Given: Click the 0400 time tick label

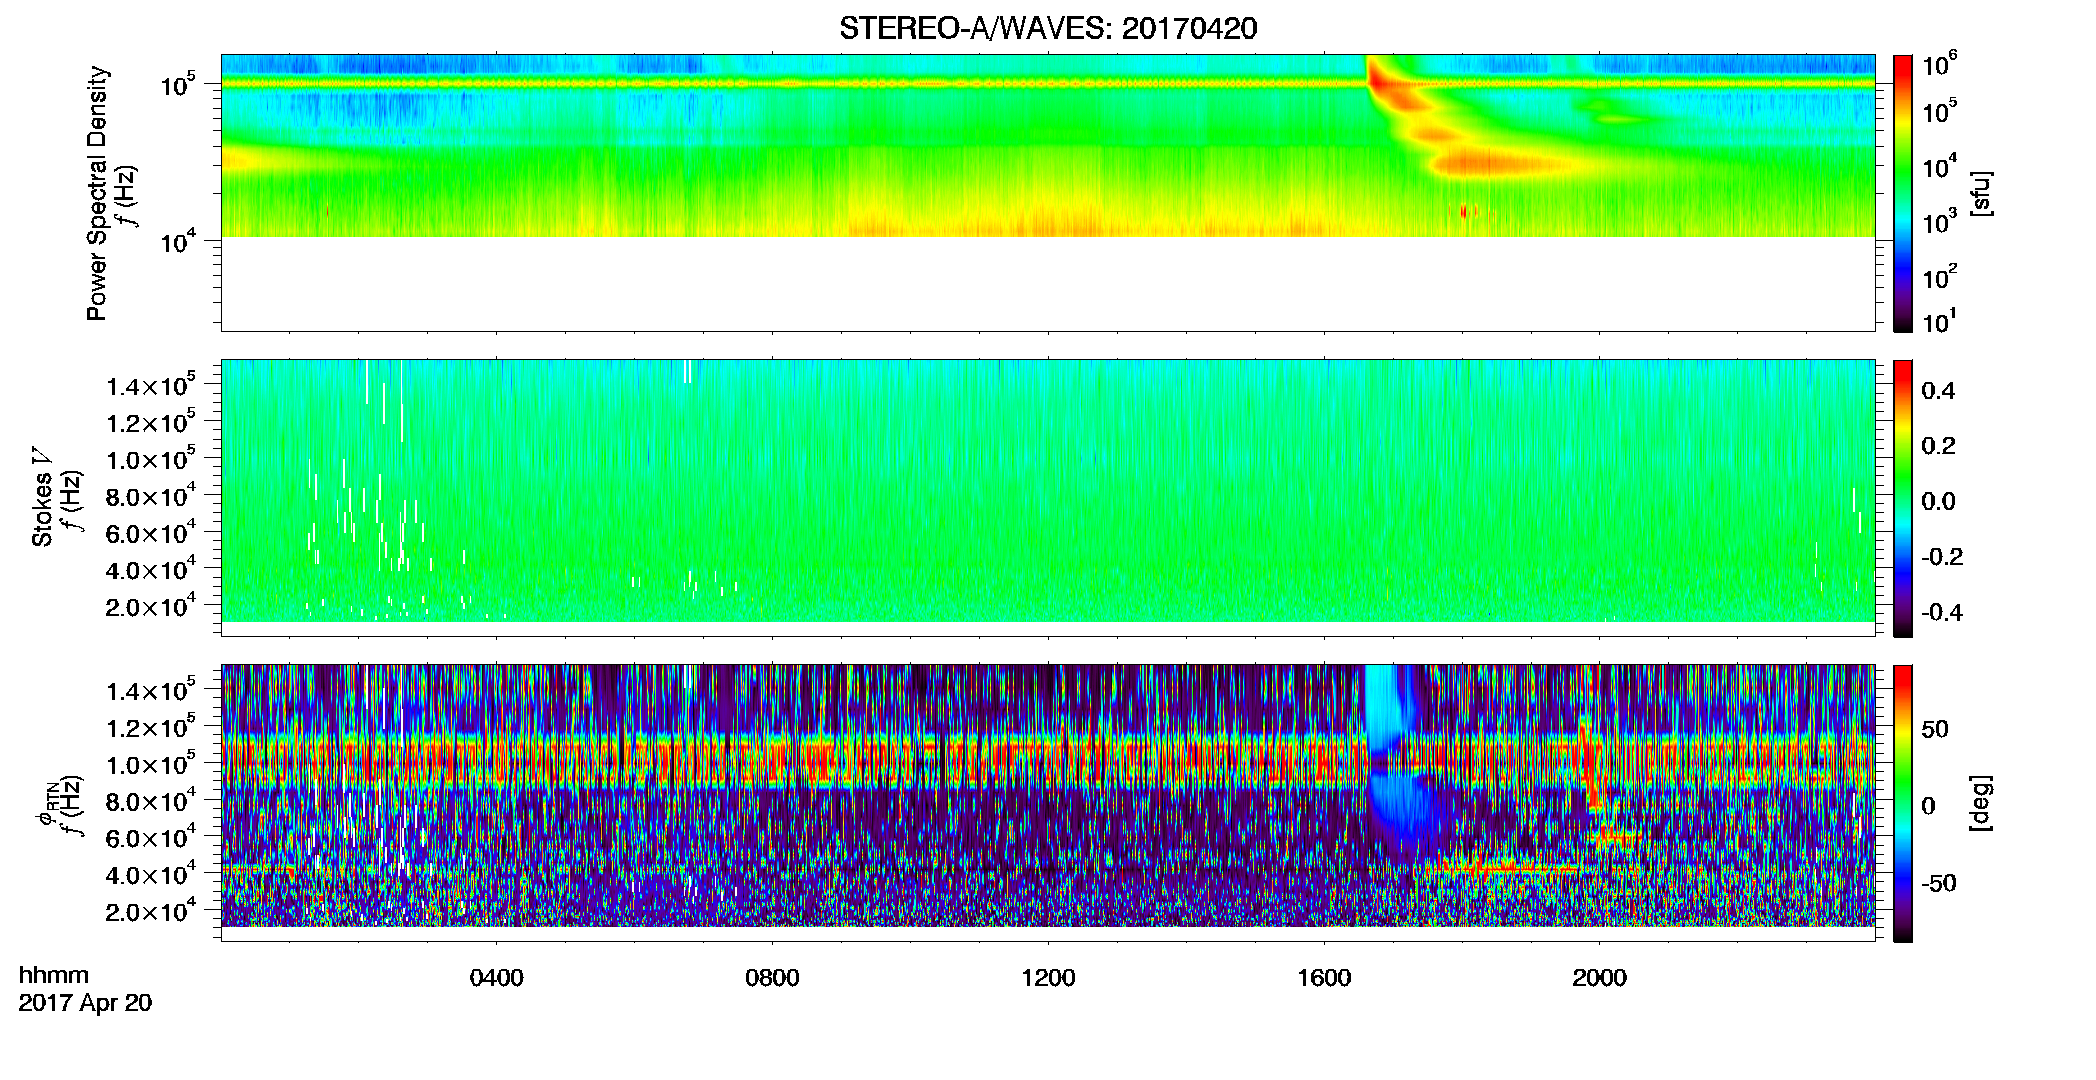Looking at the screenshot, I should pyautogui.click(x=496, y=978).
